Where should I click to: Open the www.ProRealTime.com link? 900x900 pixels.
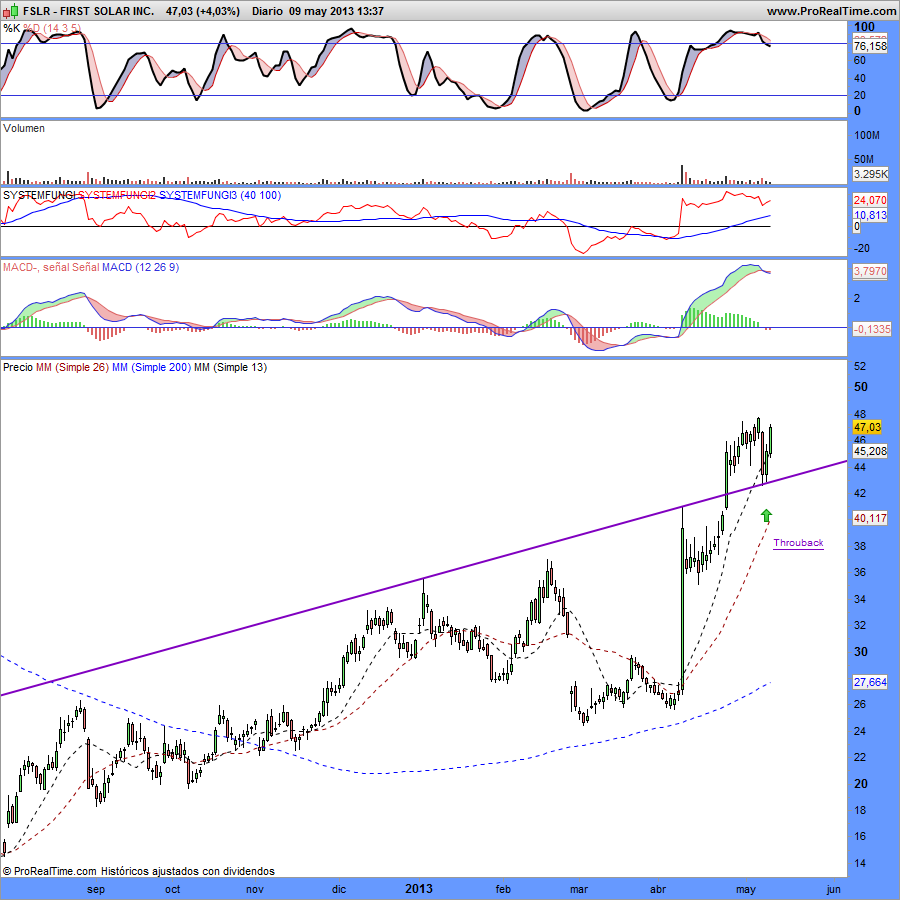point(832,11)
